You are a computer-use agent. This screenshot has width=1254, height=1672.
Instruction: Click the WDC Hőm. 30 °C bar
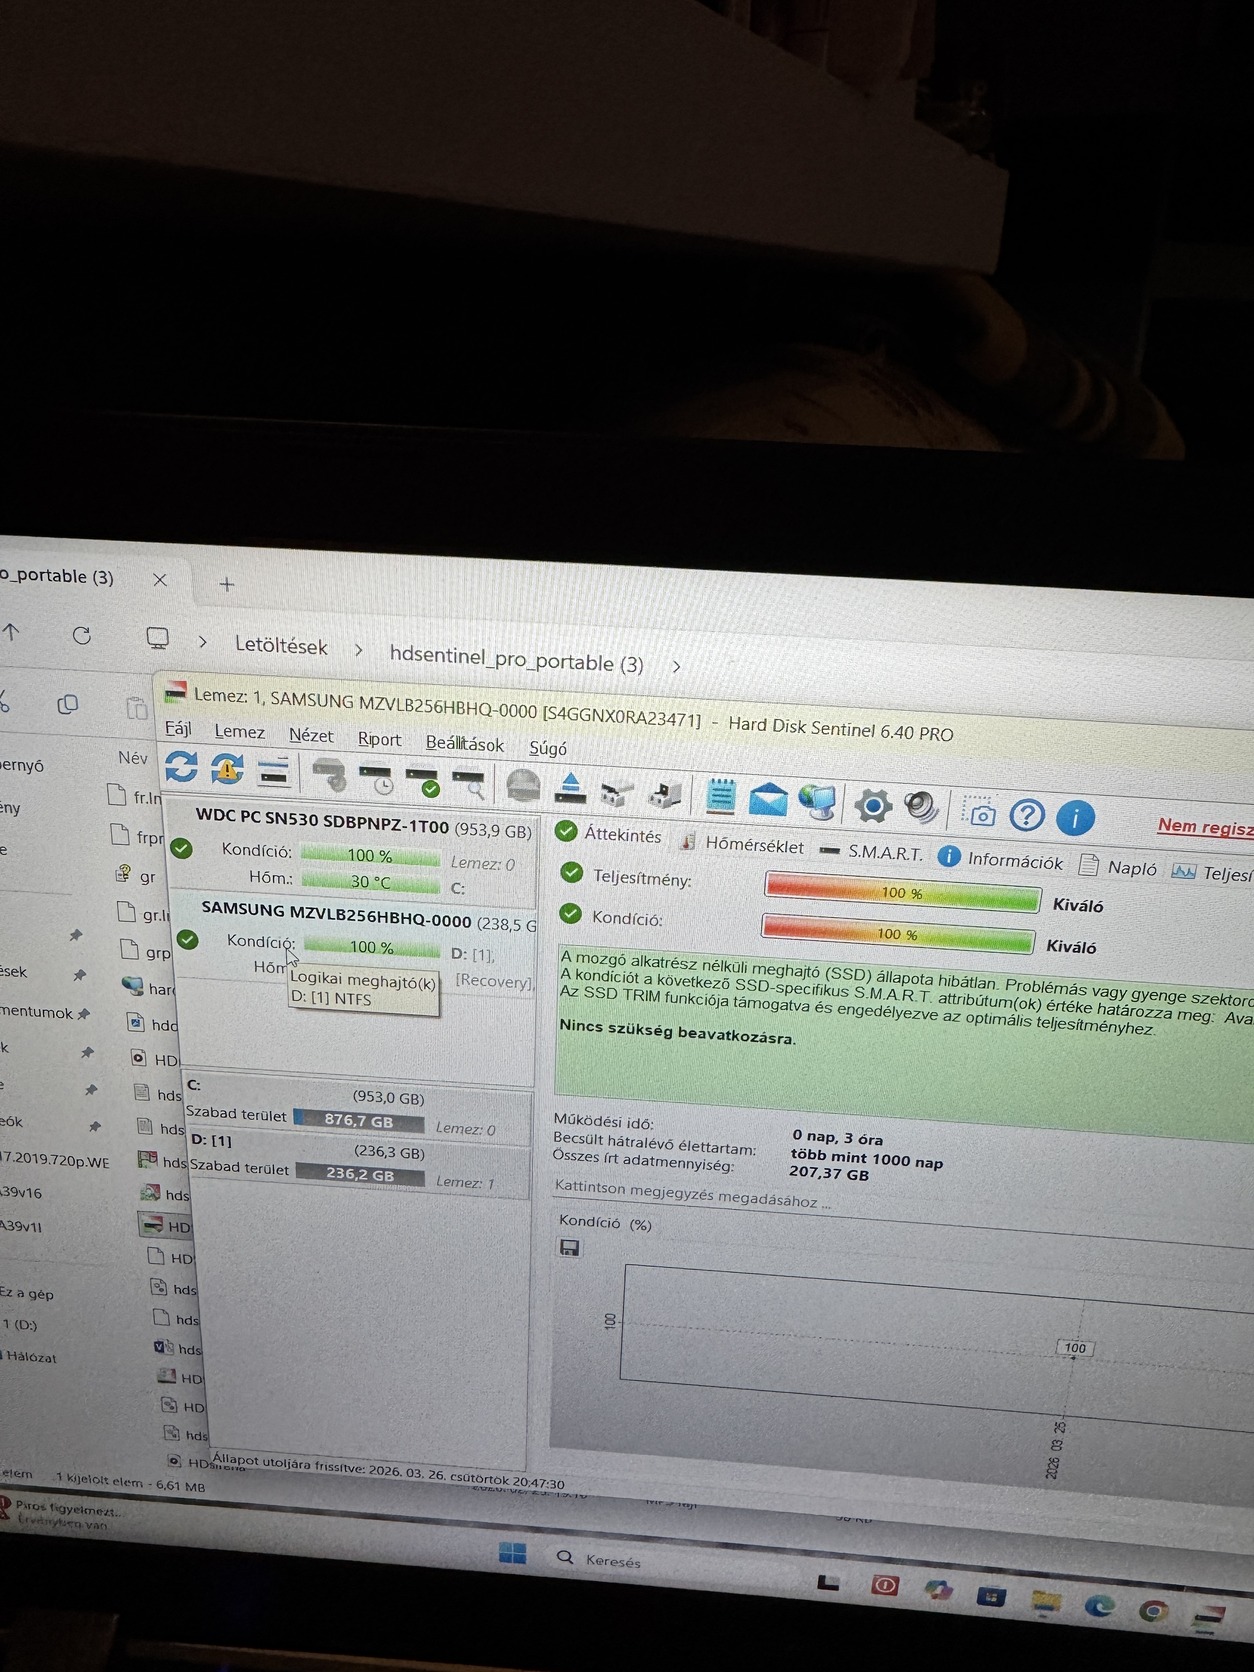coord(370,881)
